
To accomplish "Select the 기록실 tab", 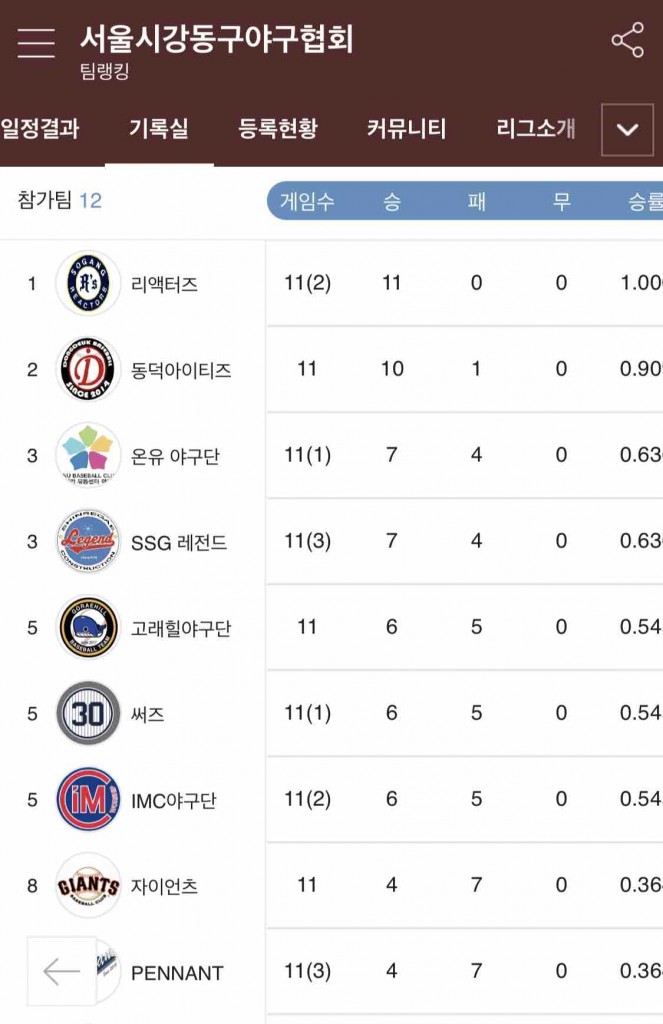I will pos(158,129).
